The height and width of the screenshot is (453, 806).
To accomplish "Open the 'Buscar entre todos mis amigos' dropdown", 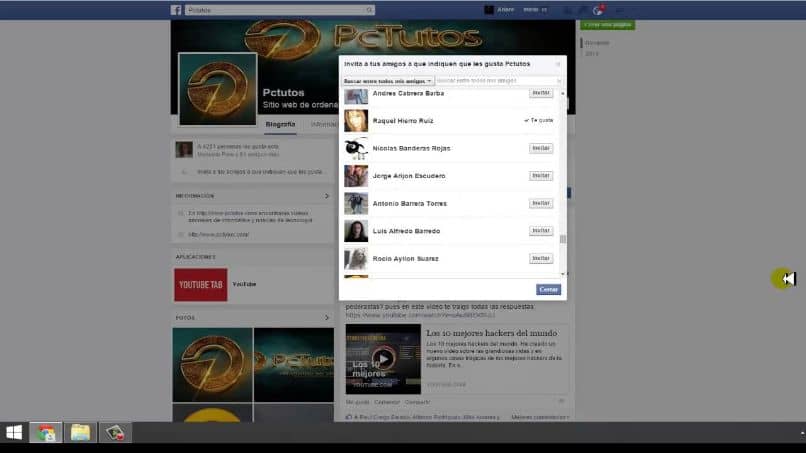I will 387,81.
